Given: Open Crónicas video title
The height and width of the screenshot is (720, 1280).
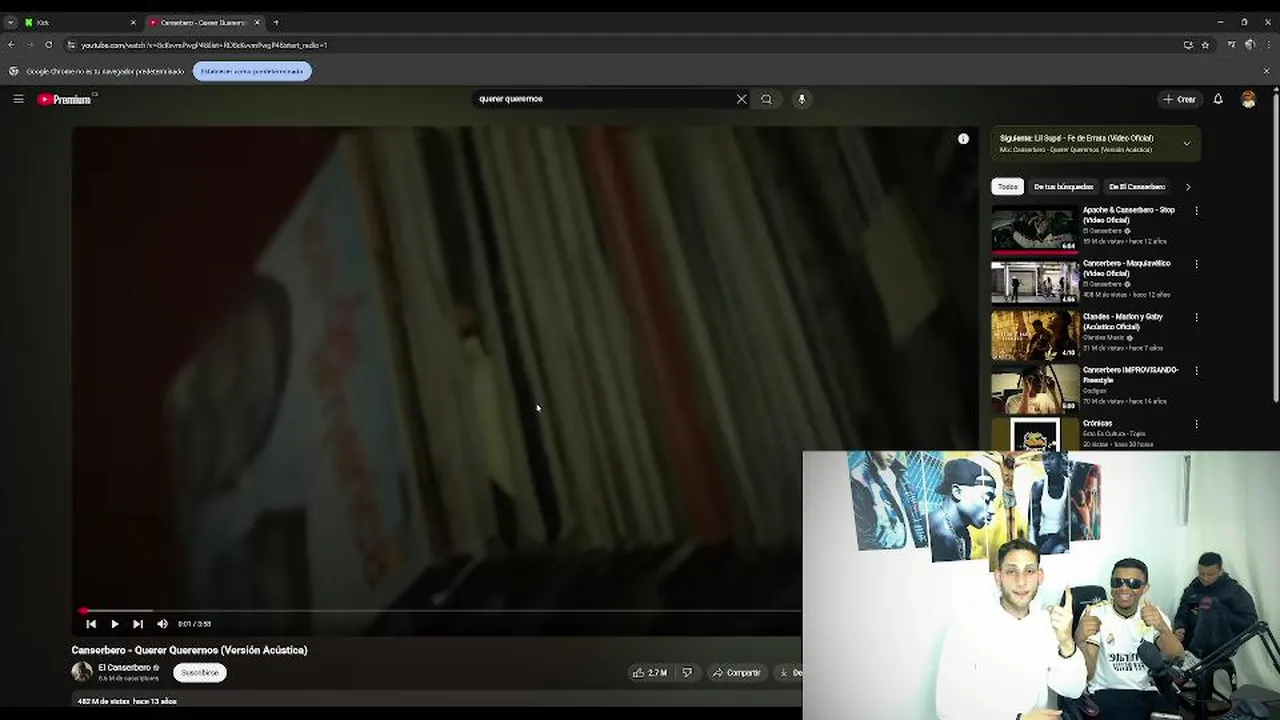Looking at the screenshot, I should 1097,423.
